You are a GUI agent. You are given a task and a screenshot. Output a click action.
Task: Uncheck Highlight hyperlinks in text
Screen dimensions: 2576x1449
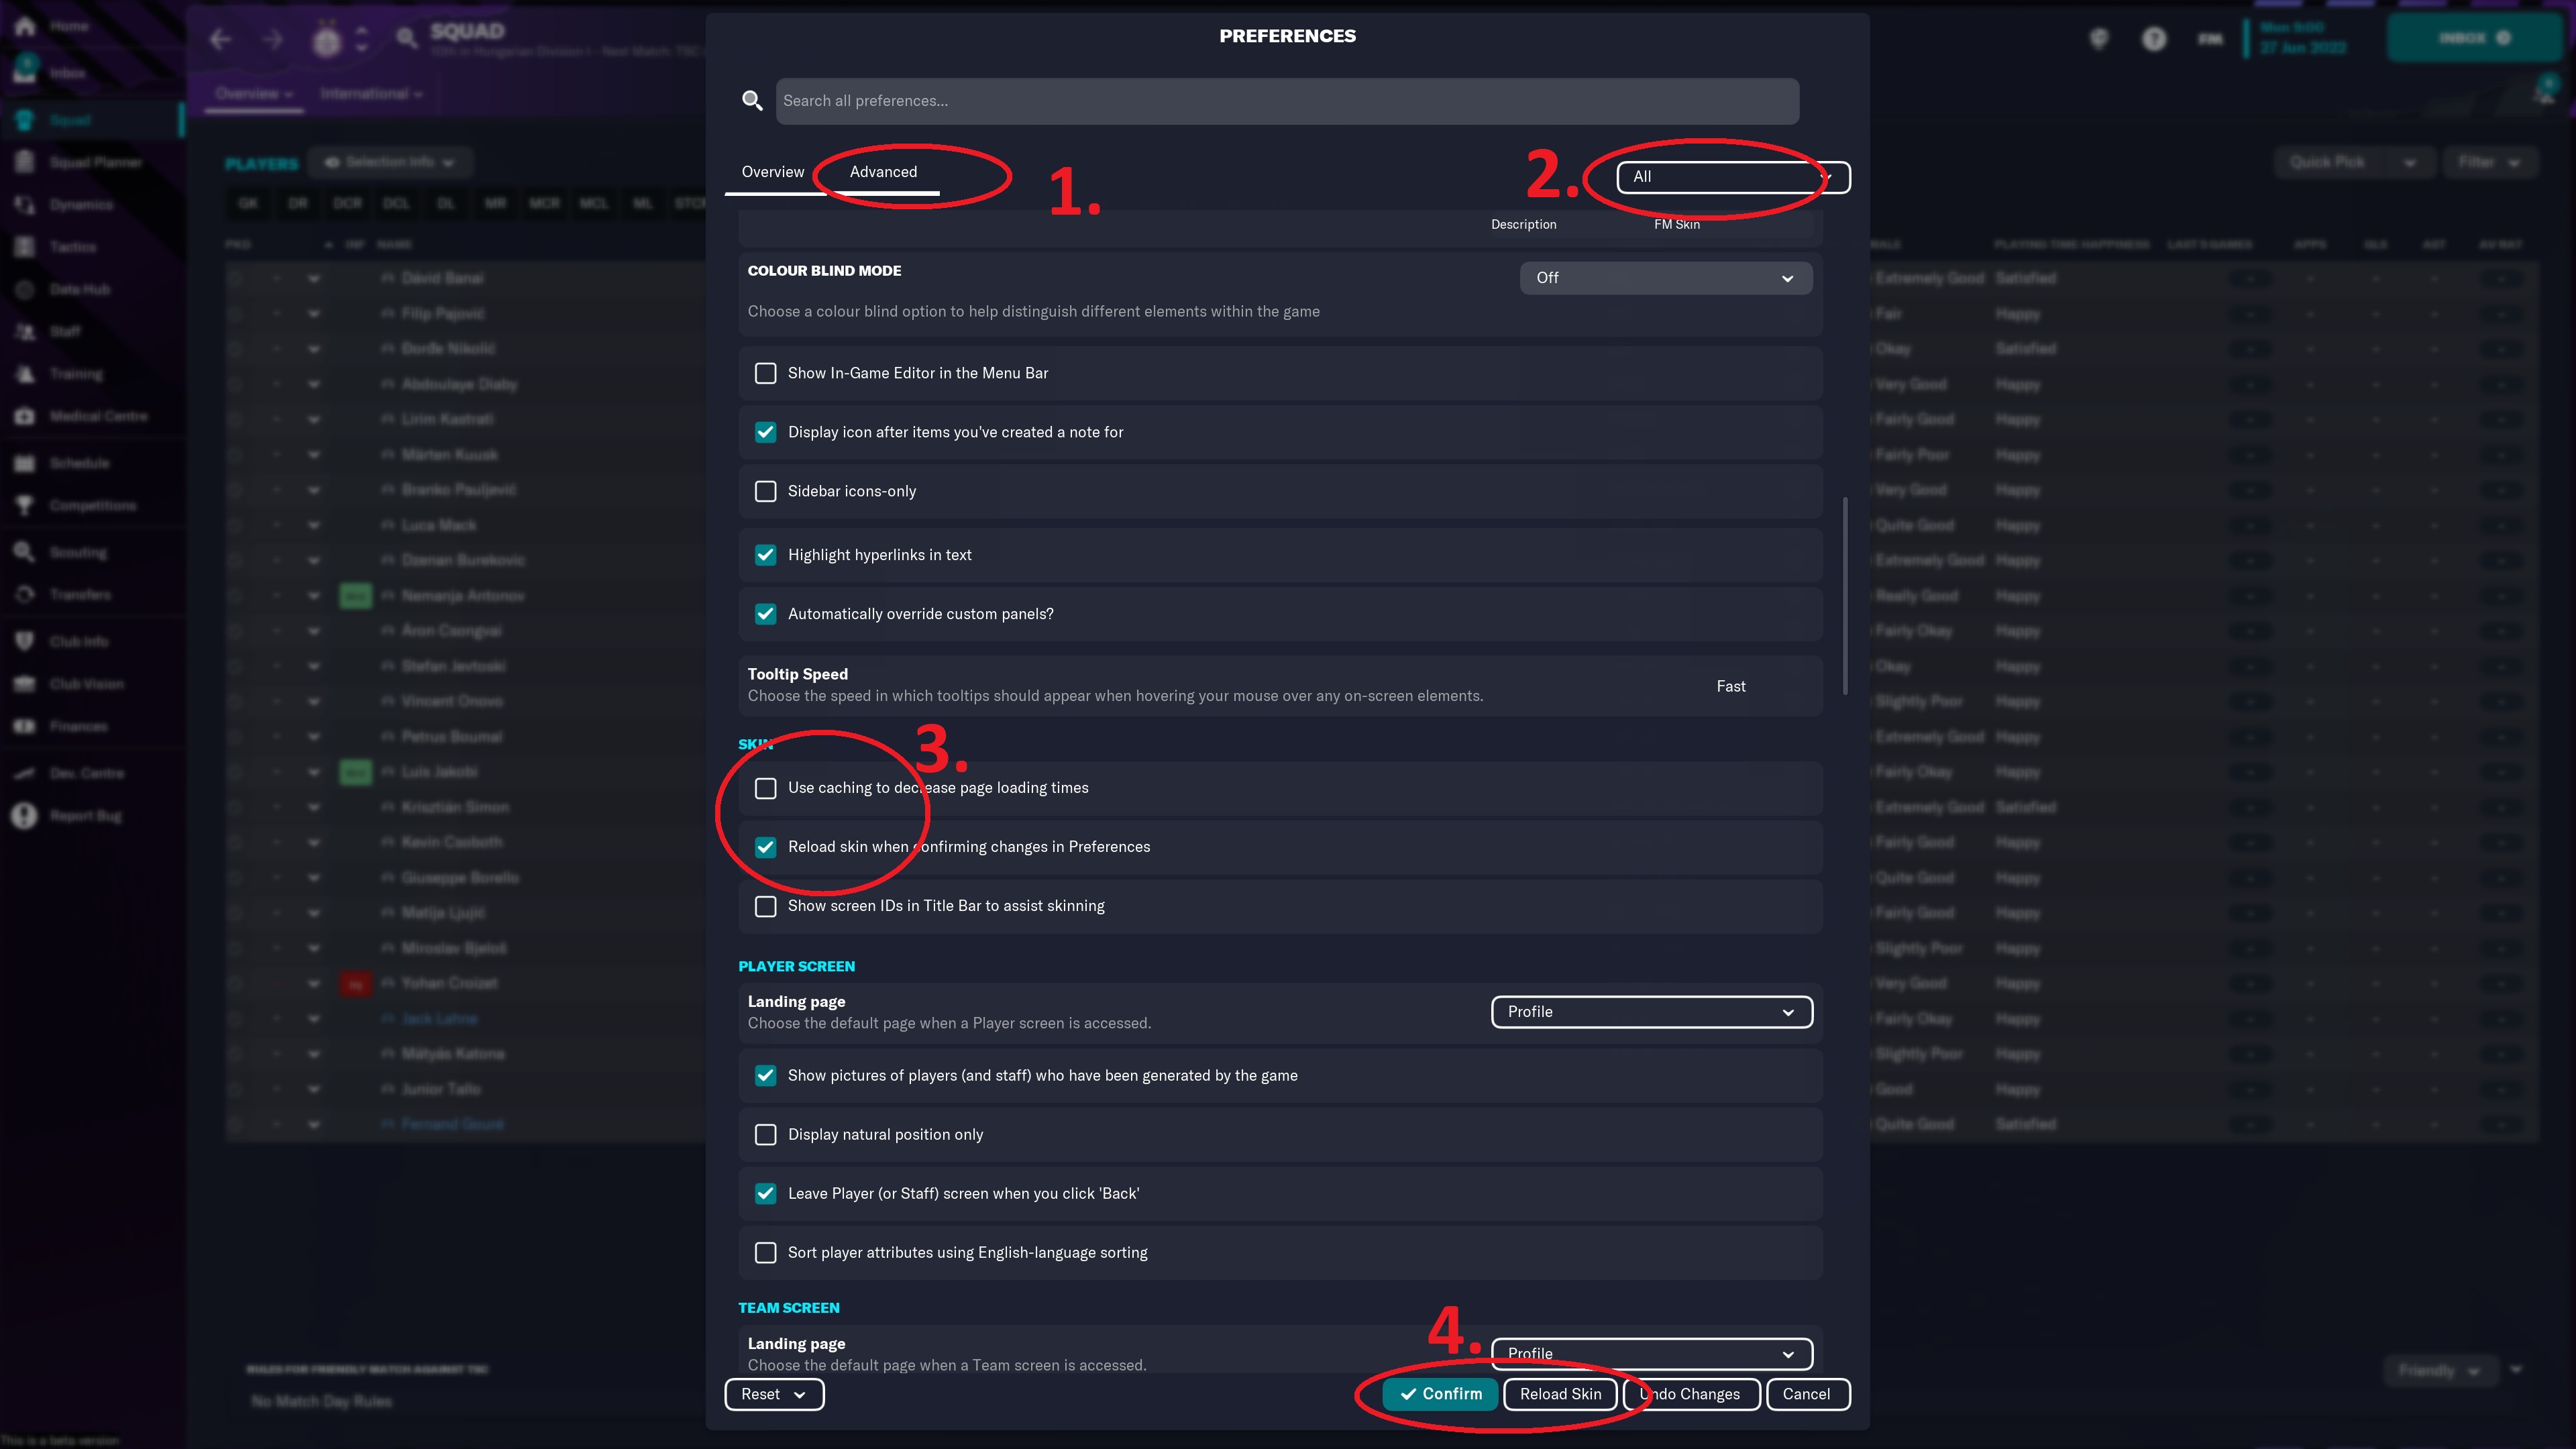coord(765,555)
